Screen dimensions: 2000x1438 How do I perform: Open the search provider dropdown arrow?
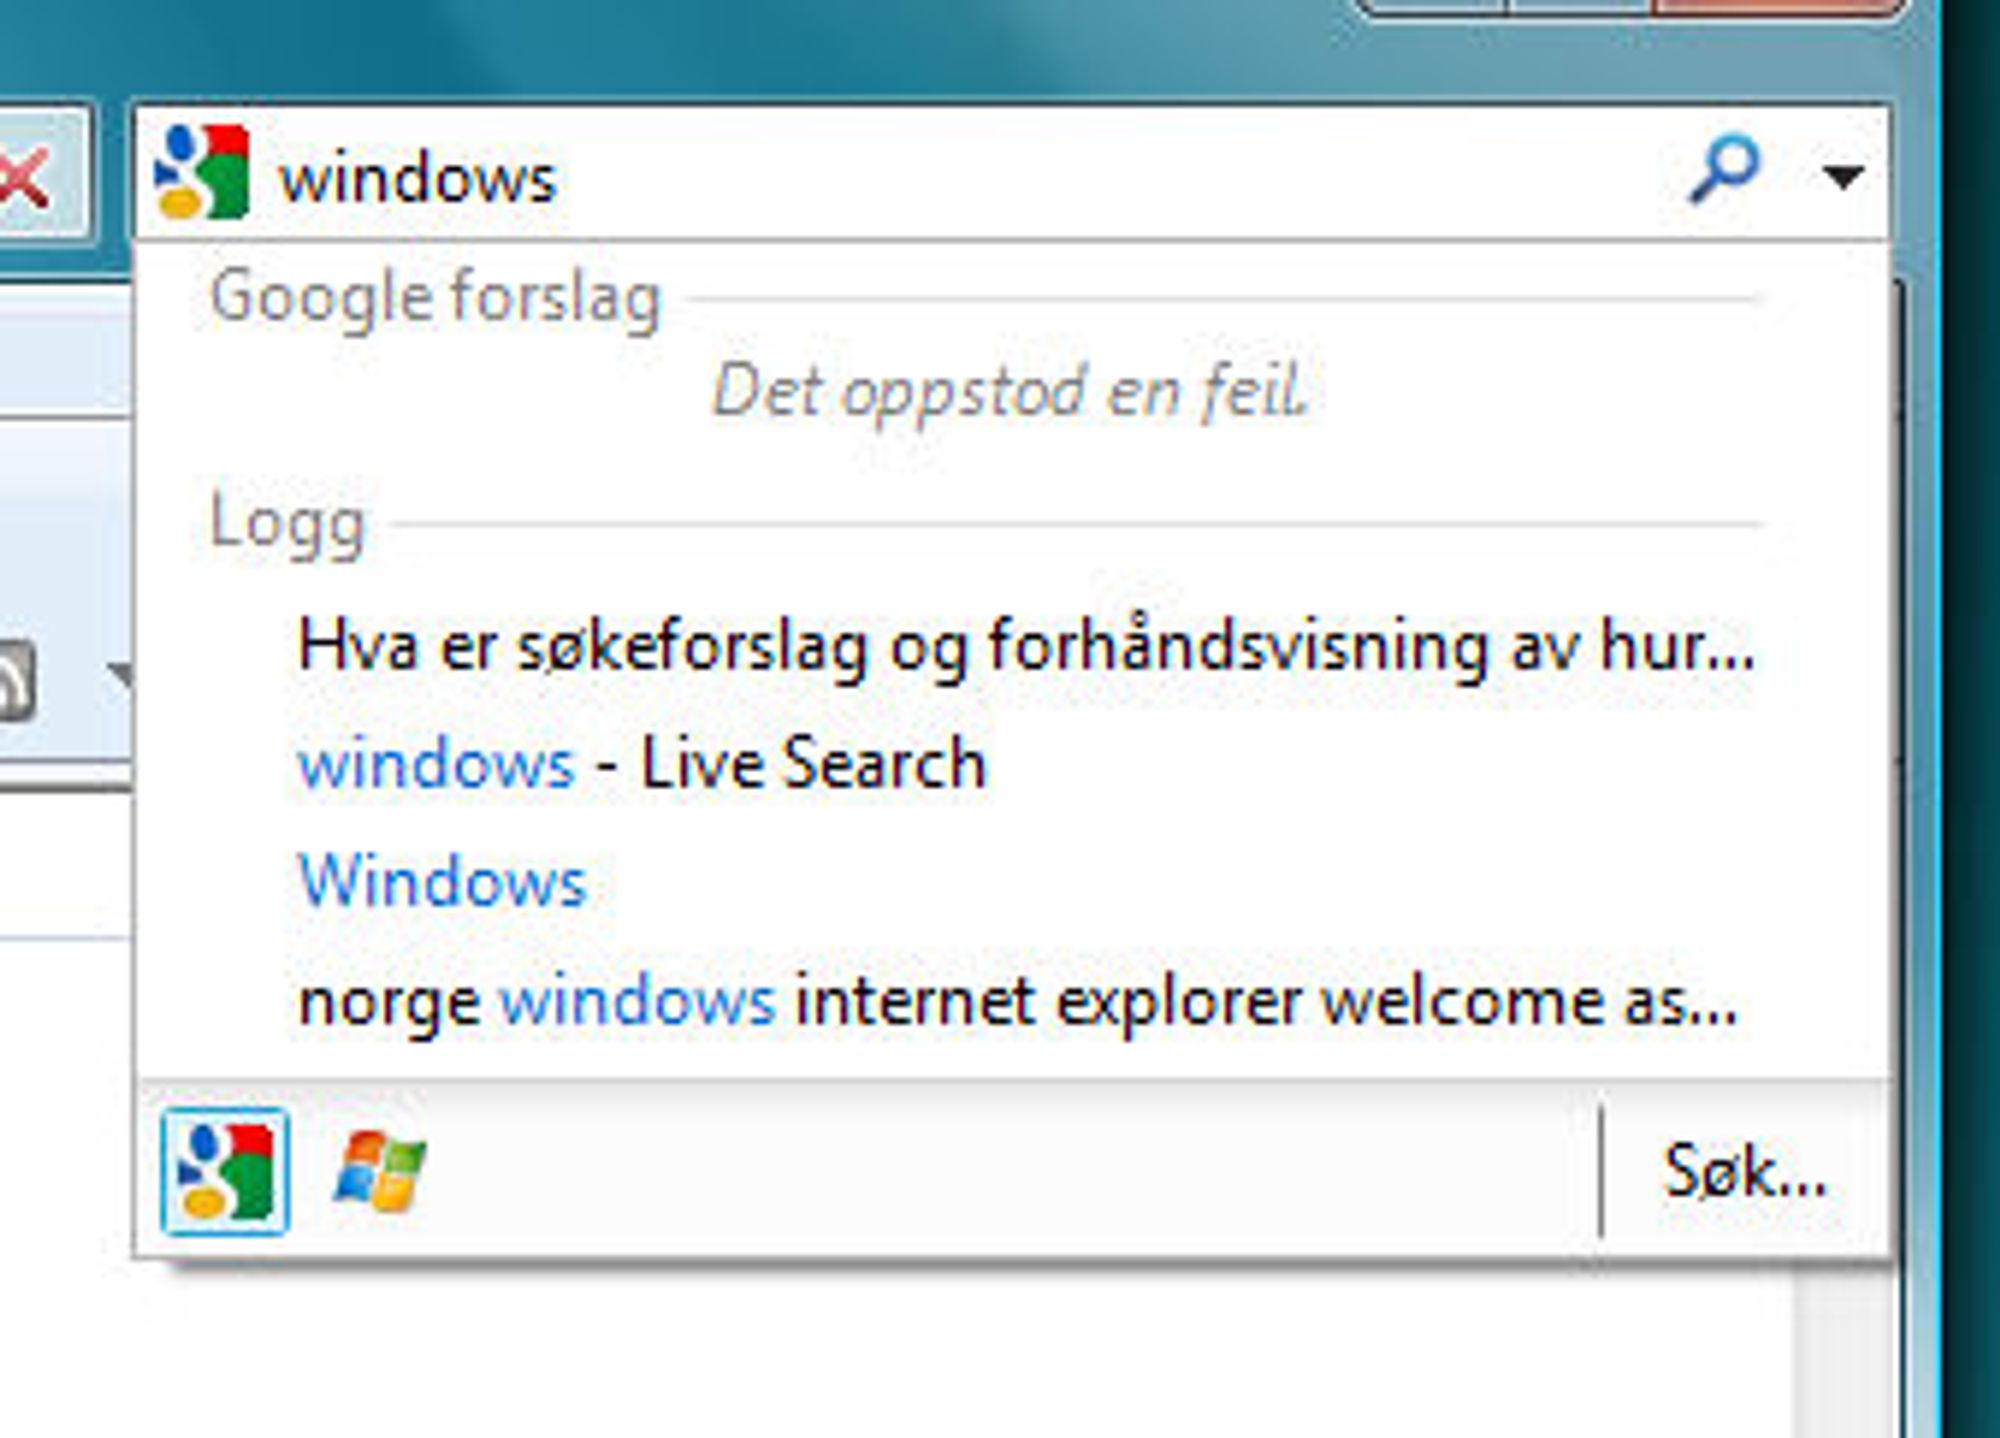point(1842,176)
